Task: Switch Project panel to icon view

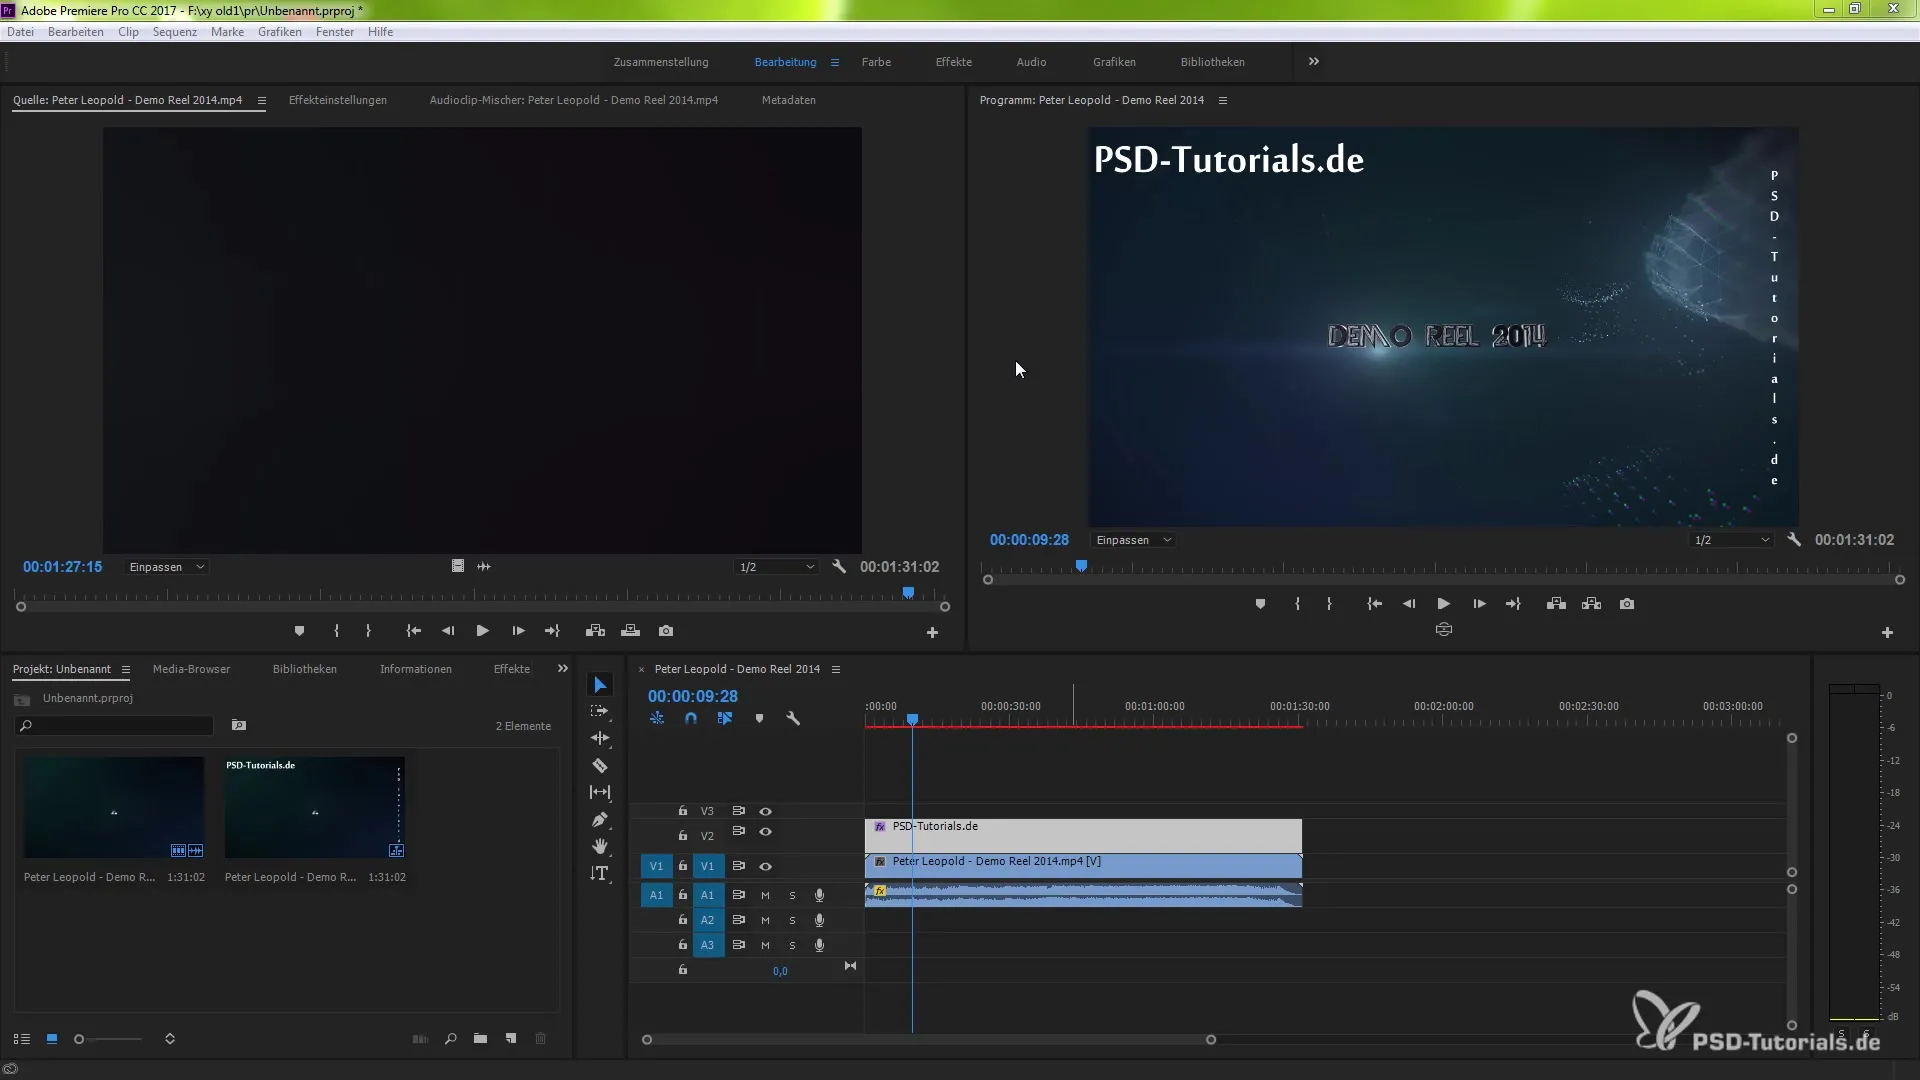Action: (x=52, y=1039)
